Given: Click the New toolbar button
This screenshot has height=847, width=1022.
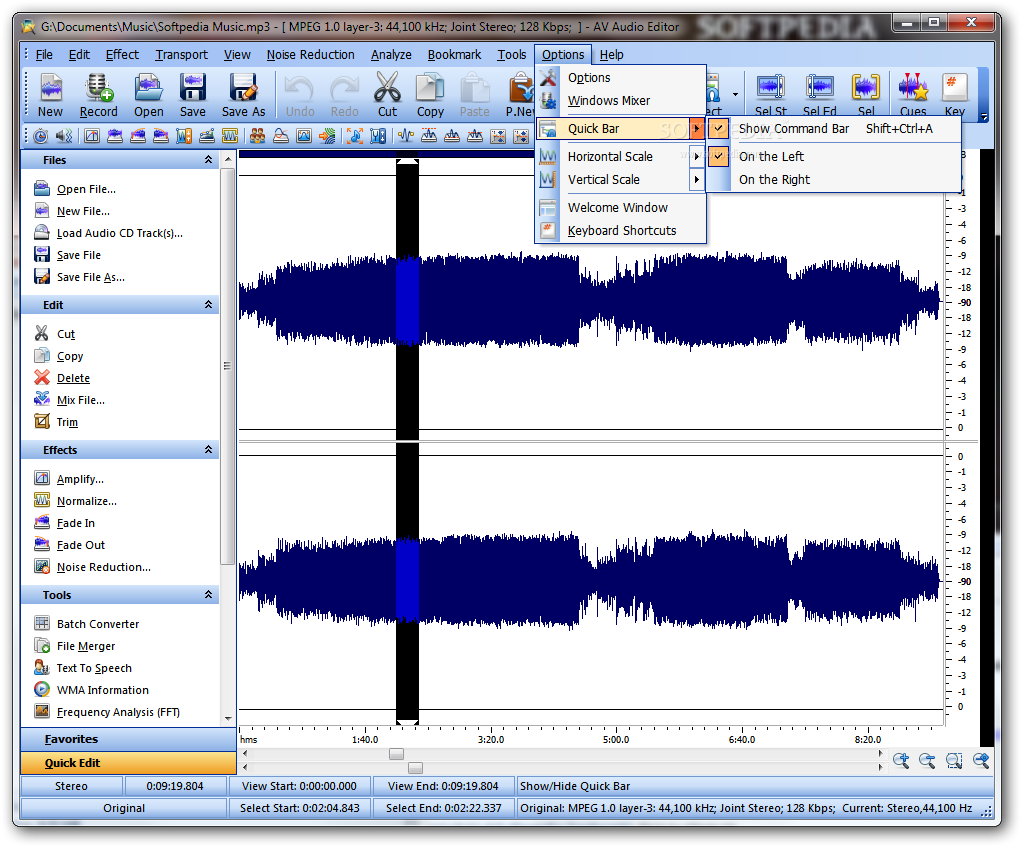Looking at the screenshot, I should pyautogui.click(x=50, y=95).
